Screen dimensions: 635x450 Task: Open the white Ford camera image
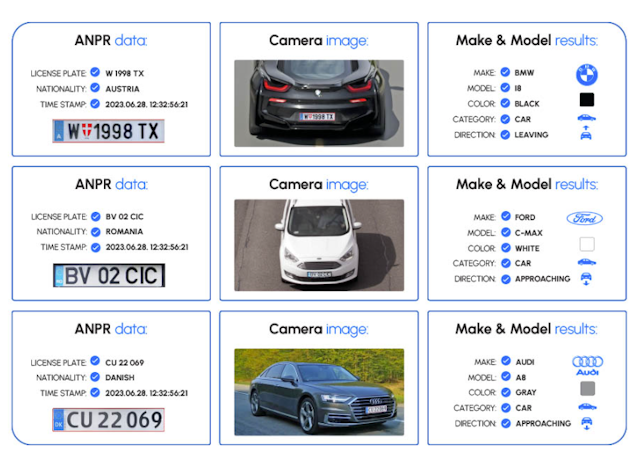tap(319, 245)
